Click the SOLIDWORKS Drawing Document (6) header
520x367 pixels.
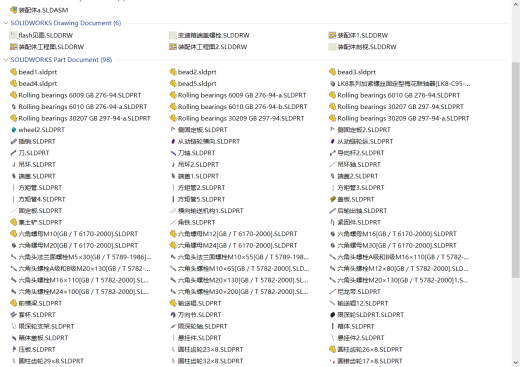(x=66, y=23)
